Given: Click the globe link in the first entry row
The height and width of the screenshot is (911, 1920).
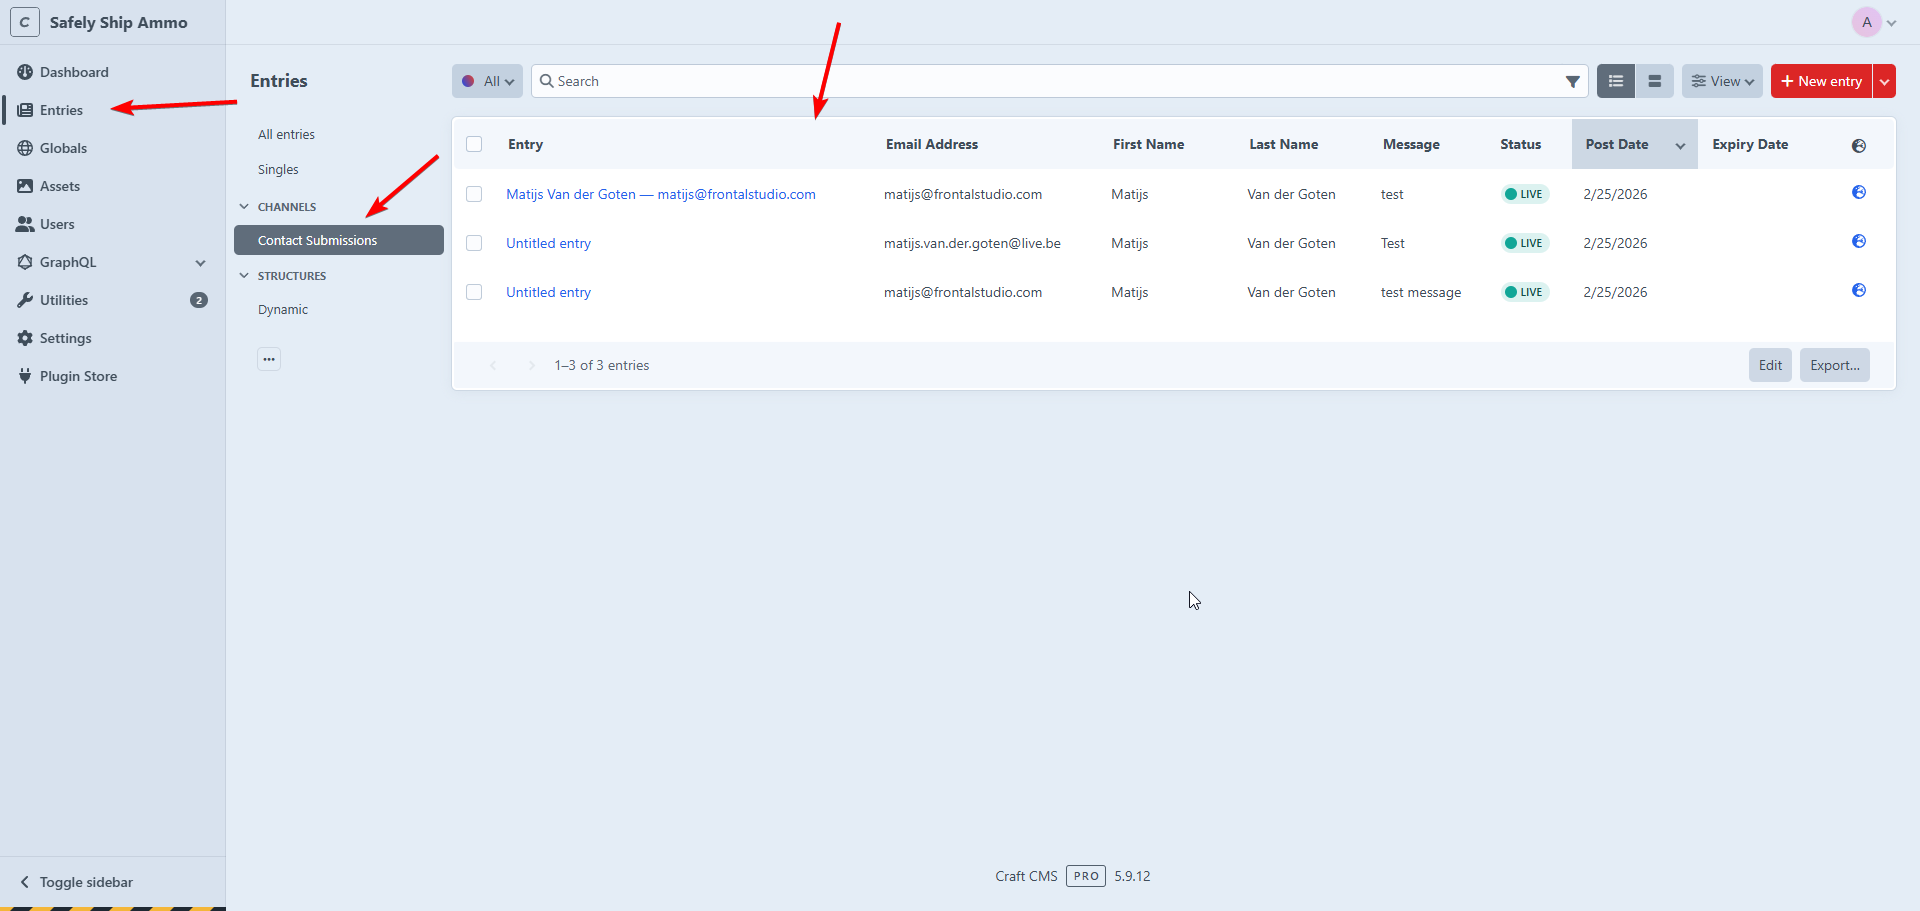Looking at the screenshot, I should pos(1859,192).
